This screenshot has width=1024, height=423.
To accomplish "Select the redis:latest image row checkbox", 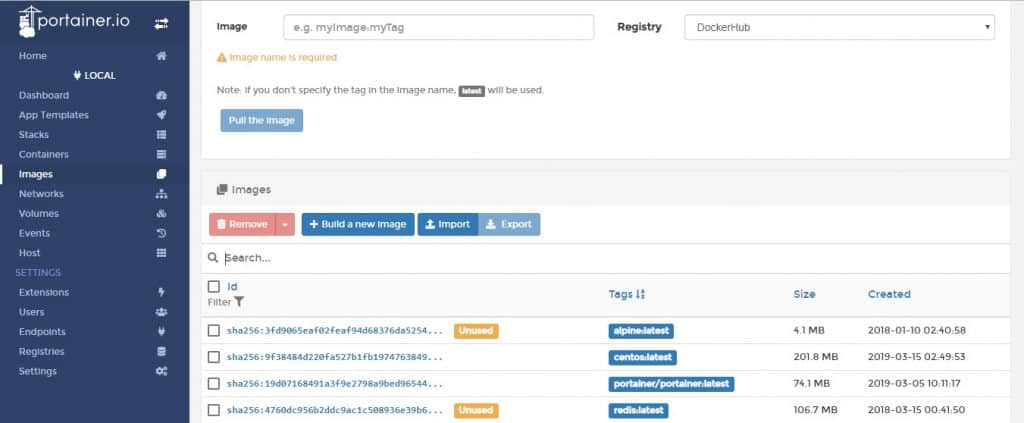I will pos(213,410).
